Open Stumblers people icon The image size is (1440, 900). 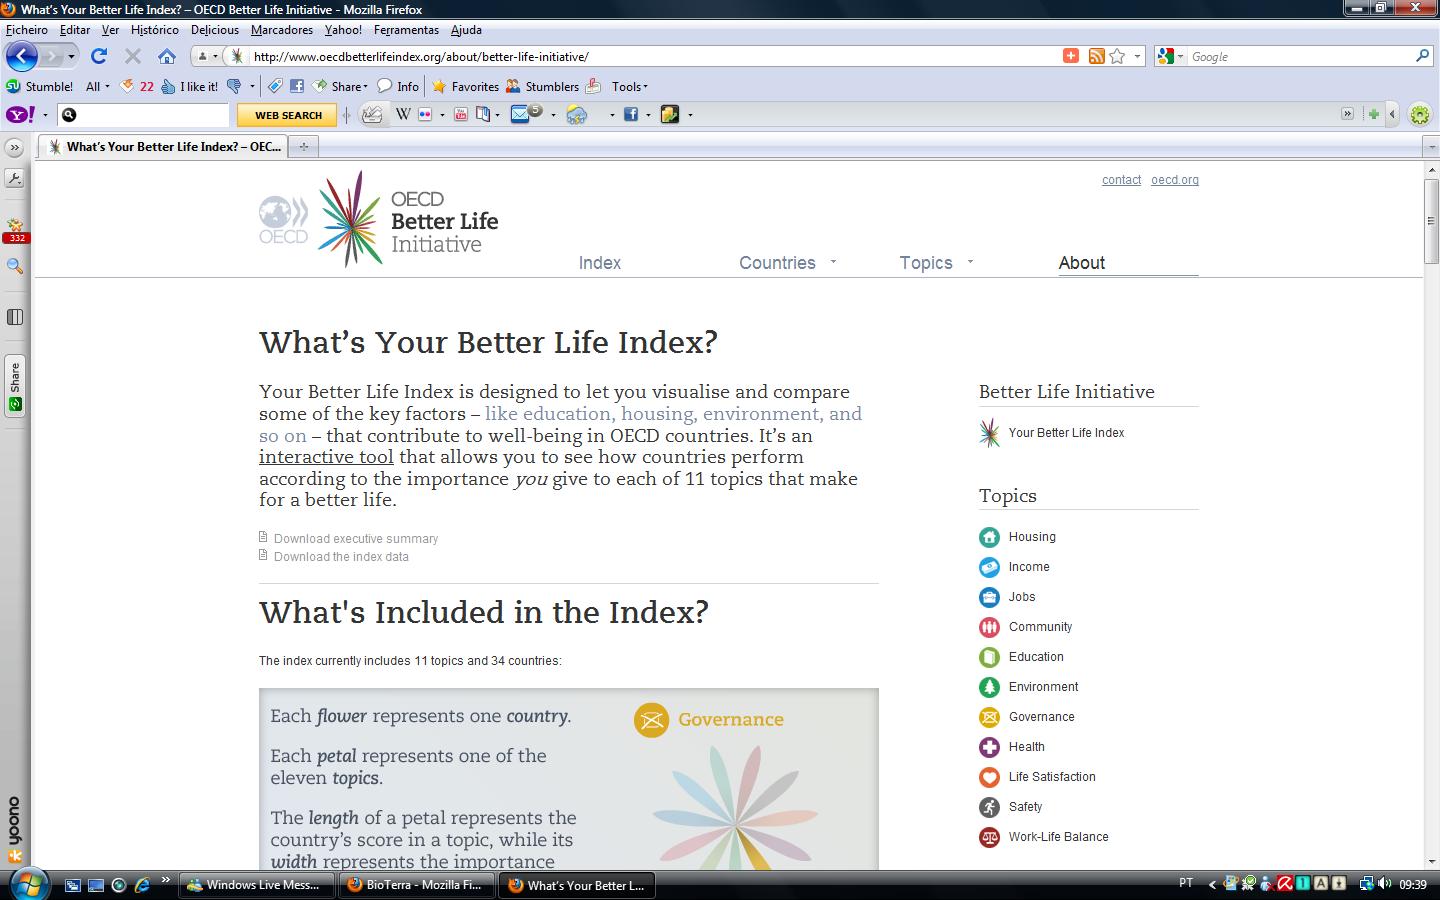(542, 86)
